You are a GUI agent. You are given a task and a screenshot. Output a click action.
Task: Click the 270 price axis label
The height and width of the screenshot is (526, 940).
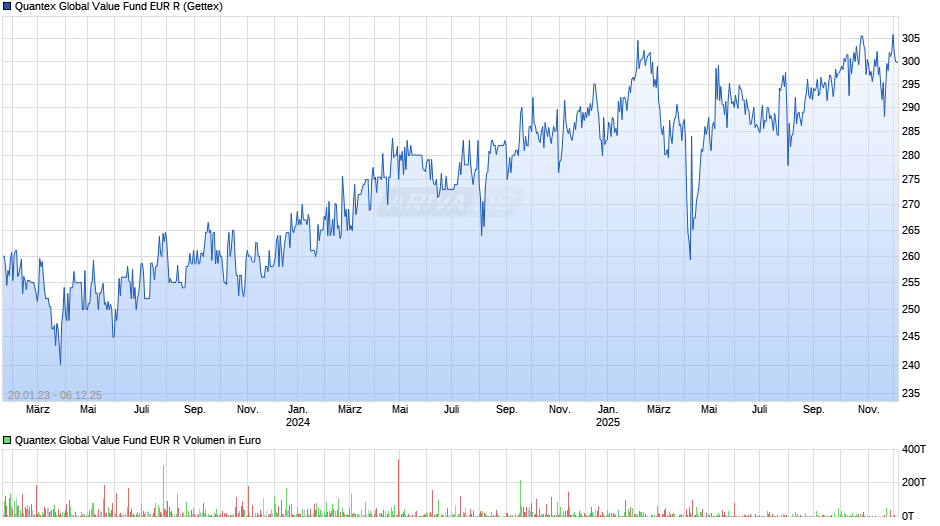coord(911,205)
